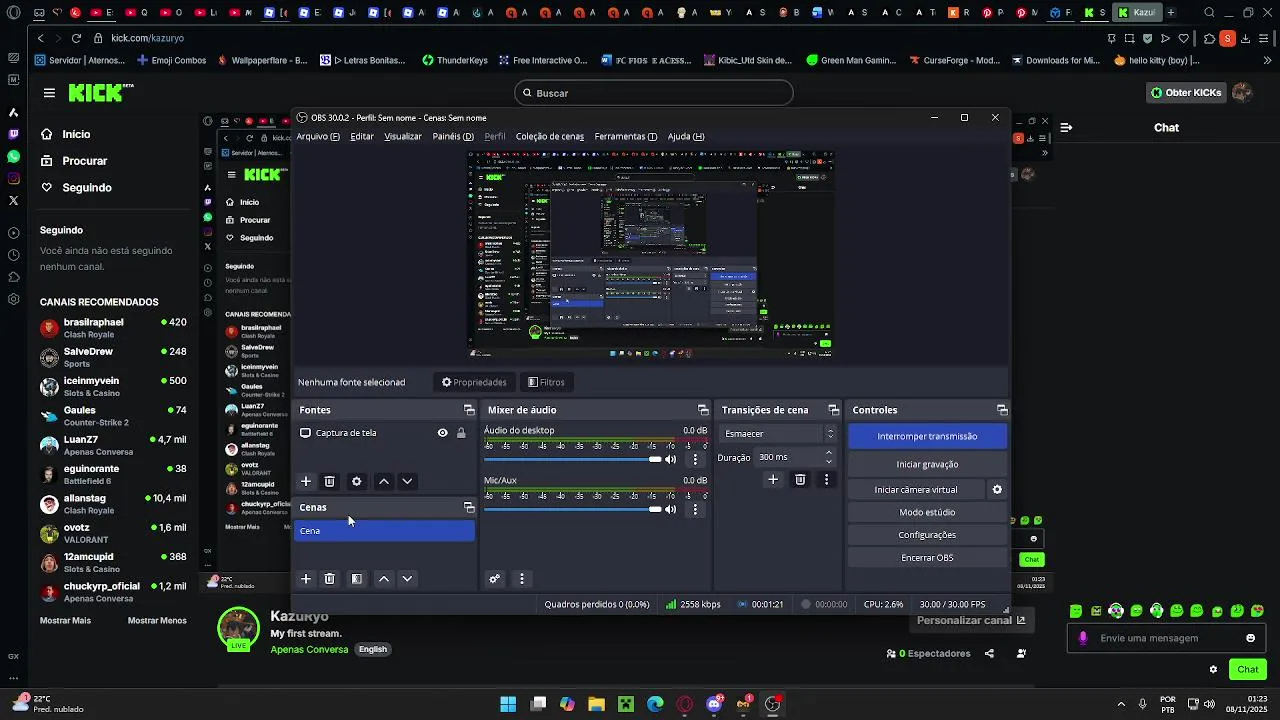The height and width of the screenshot is (720, 1280).
Task: Open Seguindo in the Kick sidebar
Action: coord(76,188)
